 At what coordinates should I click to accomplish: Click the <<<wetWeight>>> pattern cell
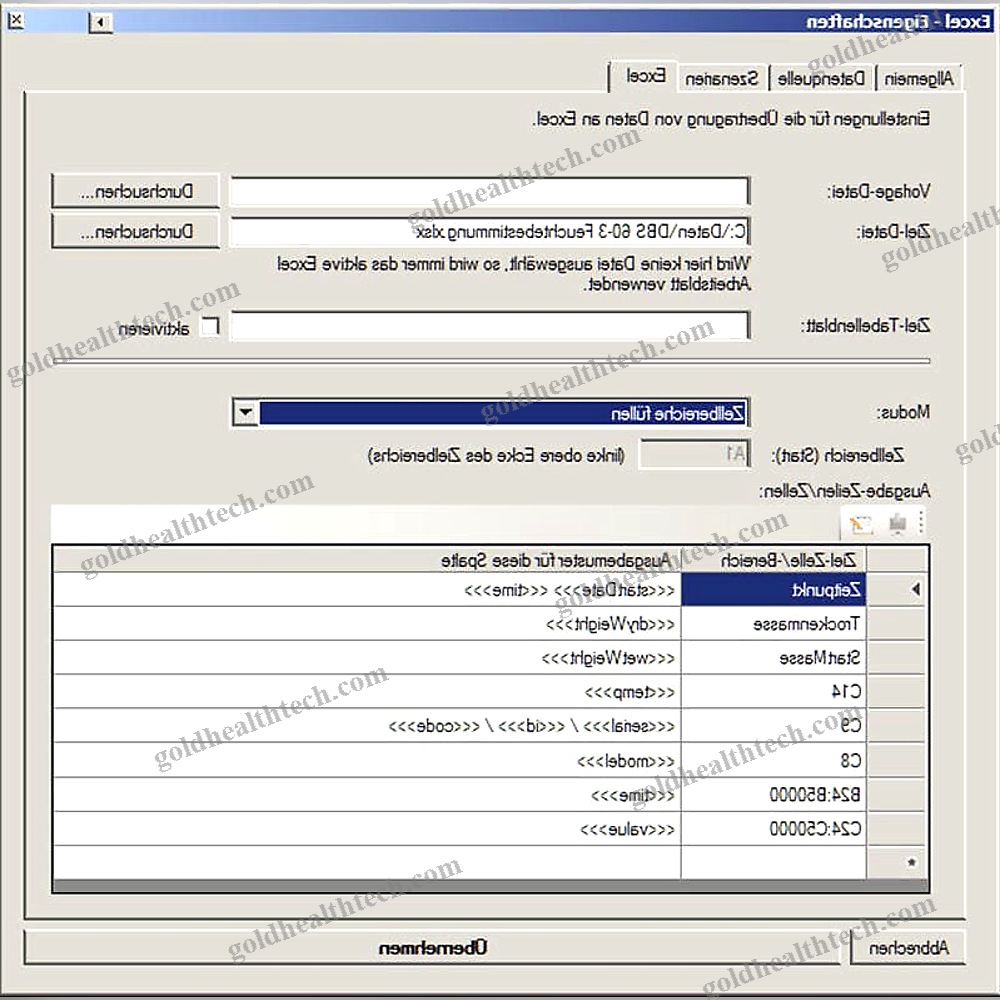click(367, 658)
